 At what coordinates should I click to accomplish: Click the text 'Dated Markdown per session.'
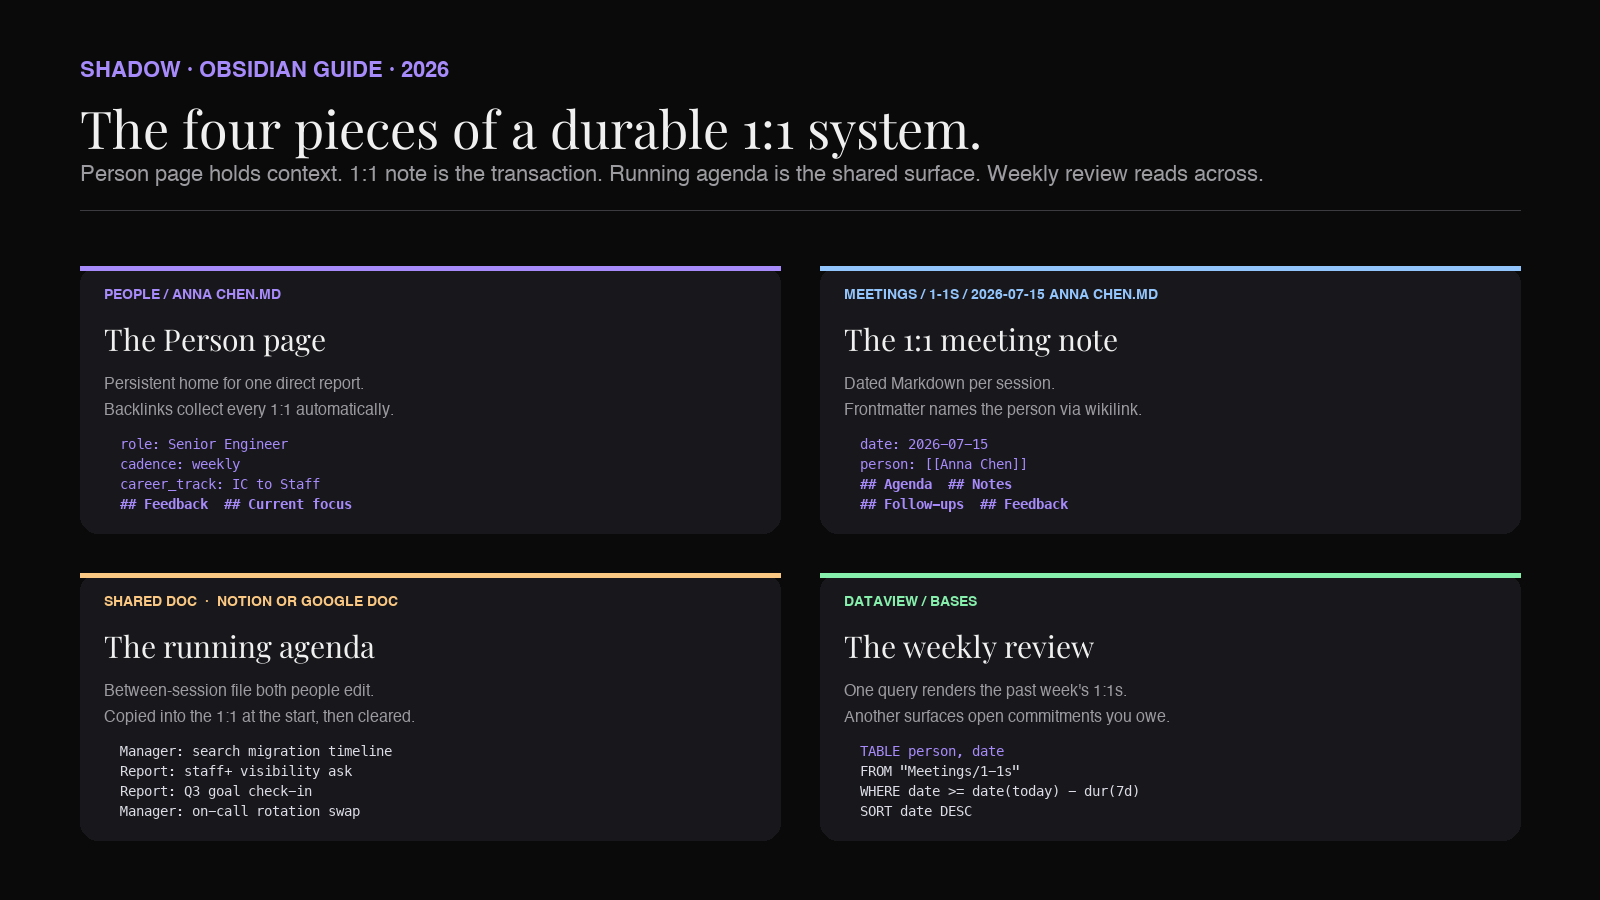point(949,383)
